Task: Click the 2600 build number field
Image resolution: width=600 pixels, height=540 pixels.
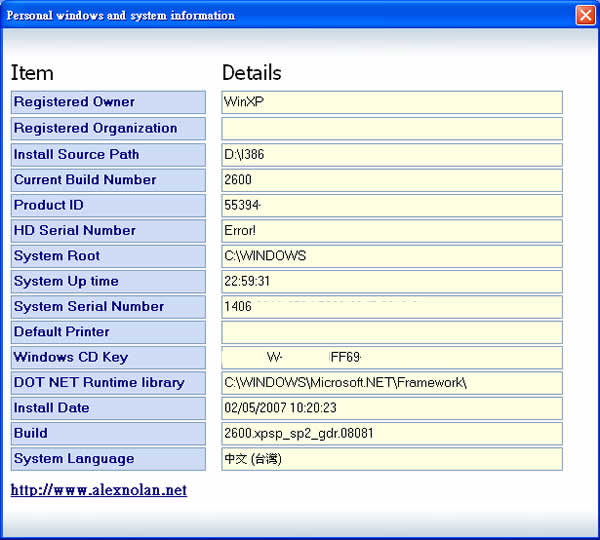Action: pos(392,180)
